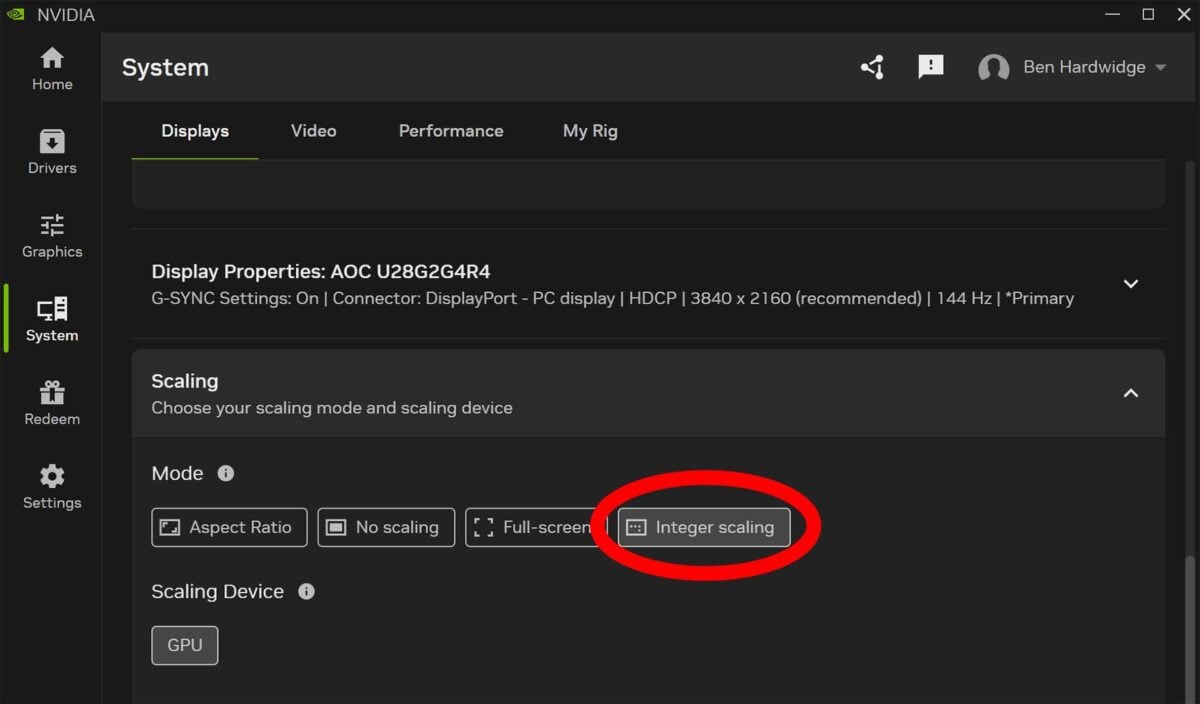The height and width of the screenshot is (704, 1200).
Task: Switch to the Video tab
Action: 313,130
